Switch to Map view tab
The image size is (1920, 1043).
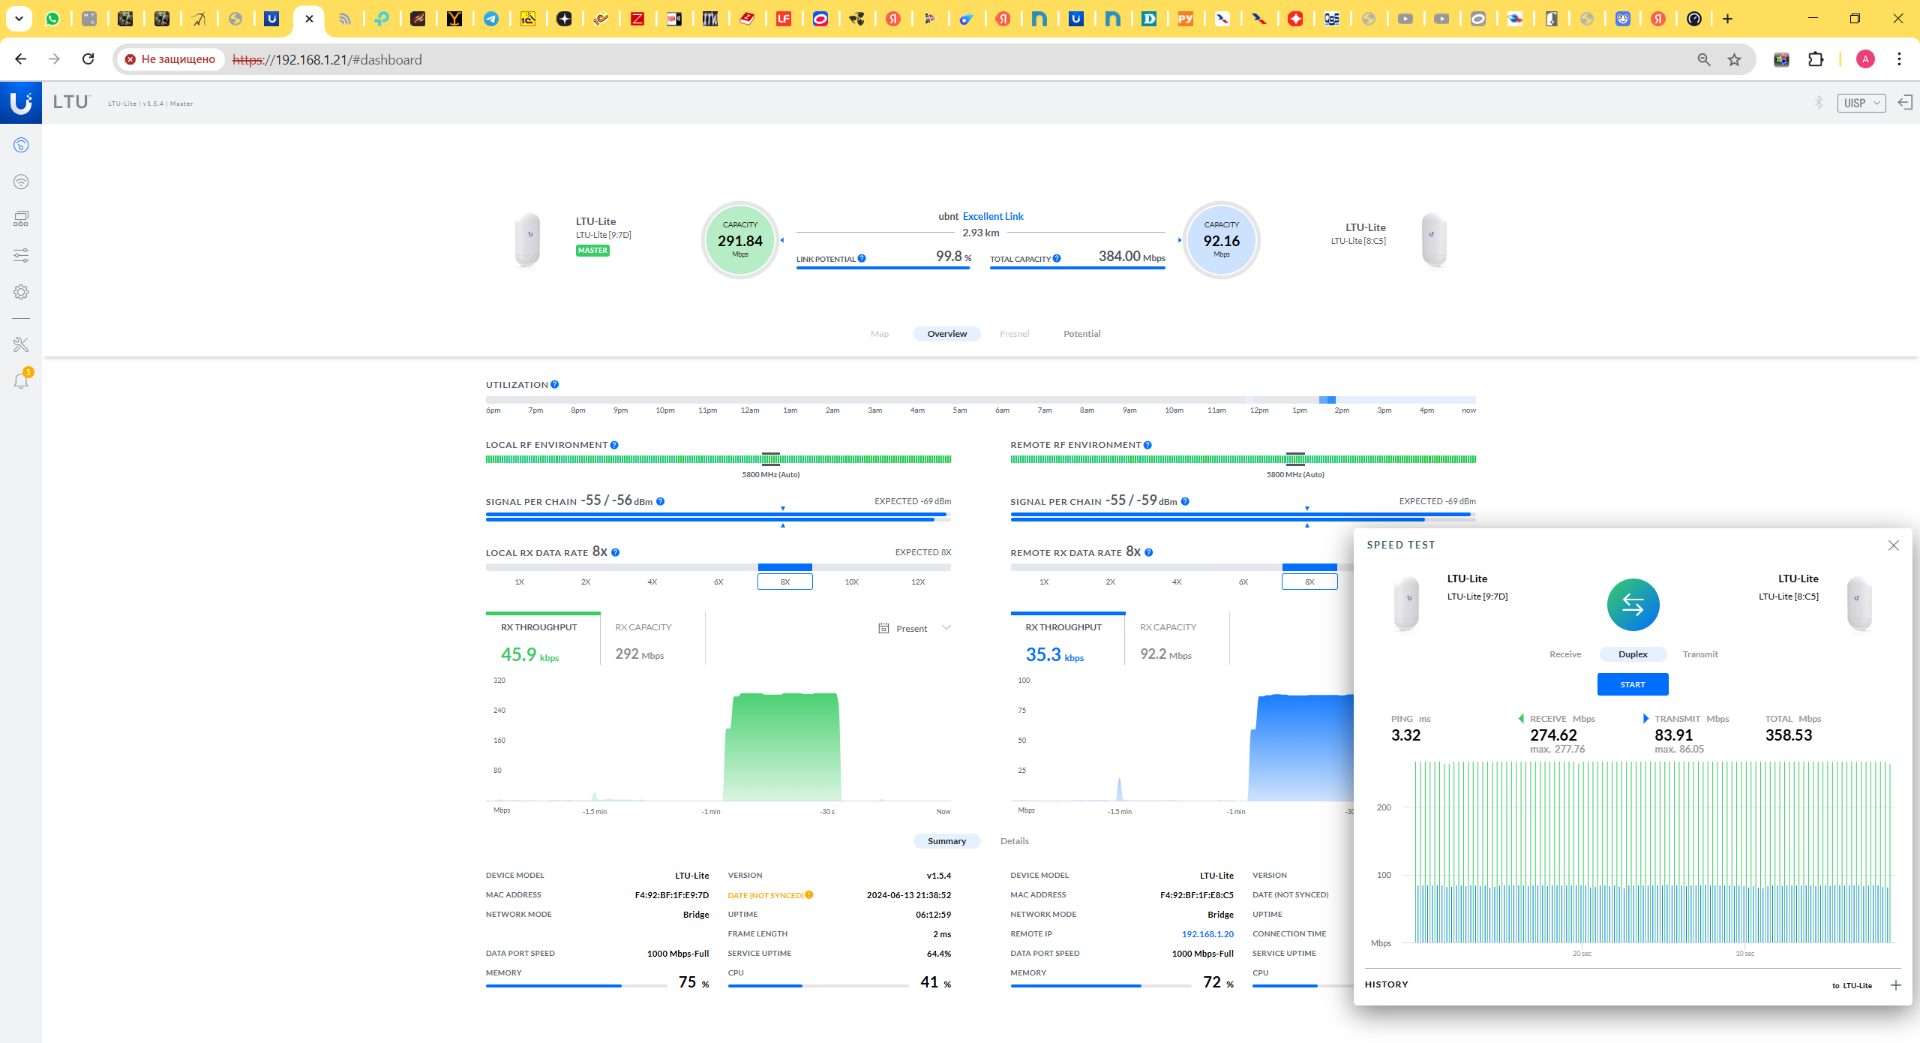coord(880,334)
